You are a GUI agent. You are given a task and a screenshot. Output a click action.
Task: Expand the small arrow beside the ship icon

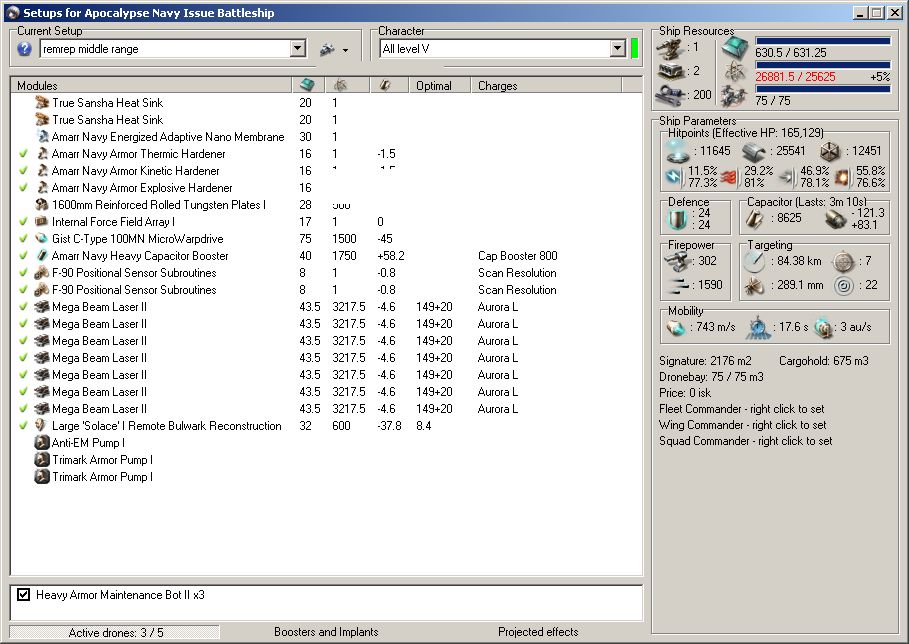click(345, 50)
